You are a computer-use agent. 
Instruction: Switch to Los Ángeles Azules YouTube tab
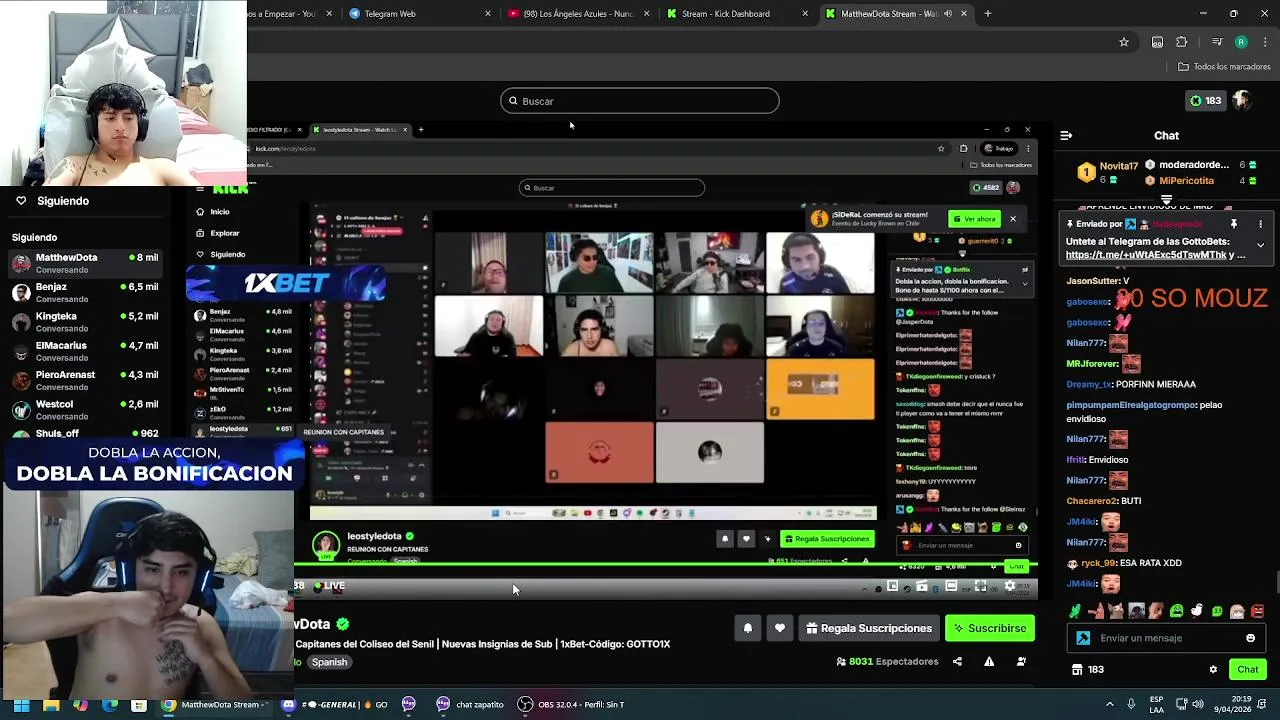pos(578,14)
